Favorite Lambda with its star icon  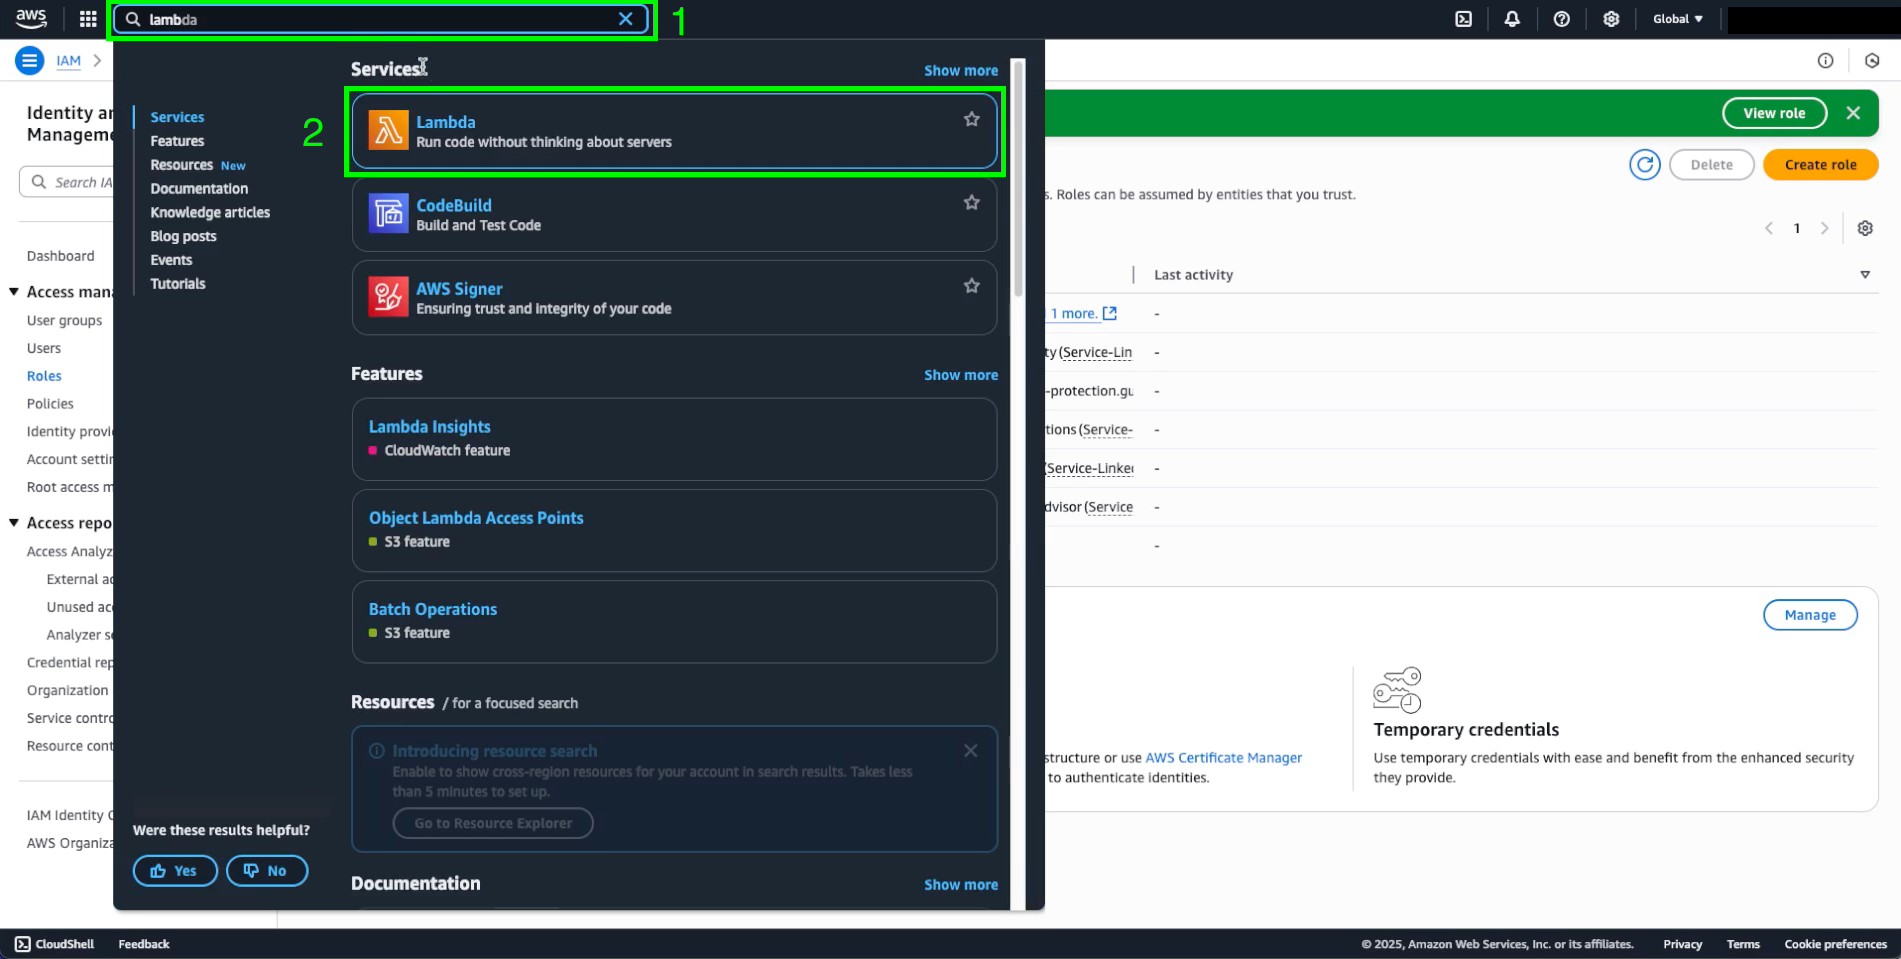pyautogui.click(x=971, y=119)
